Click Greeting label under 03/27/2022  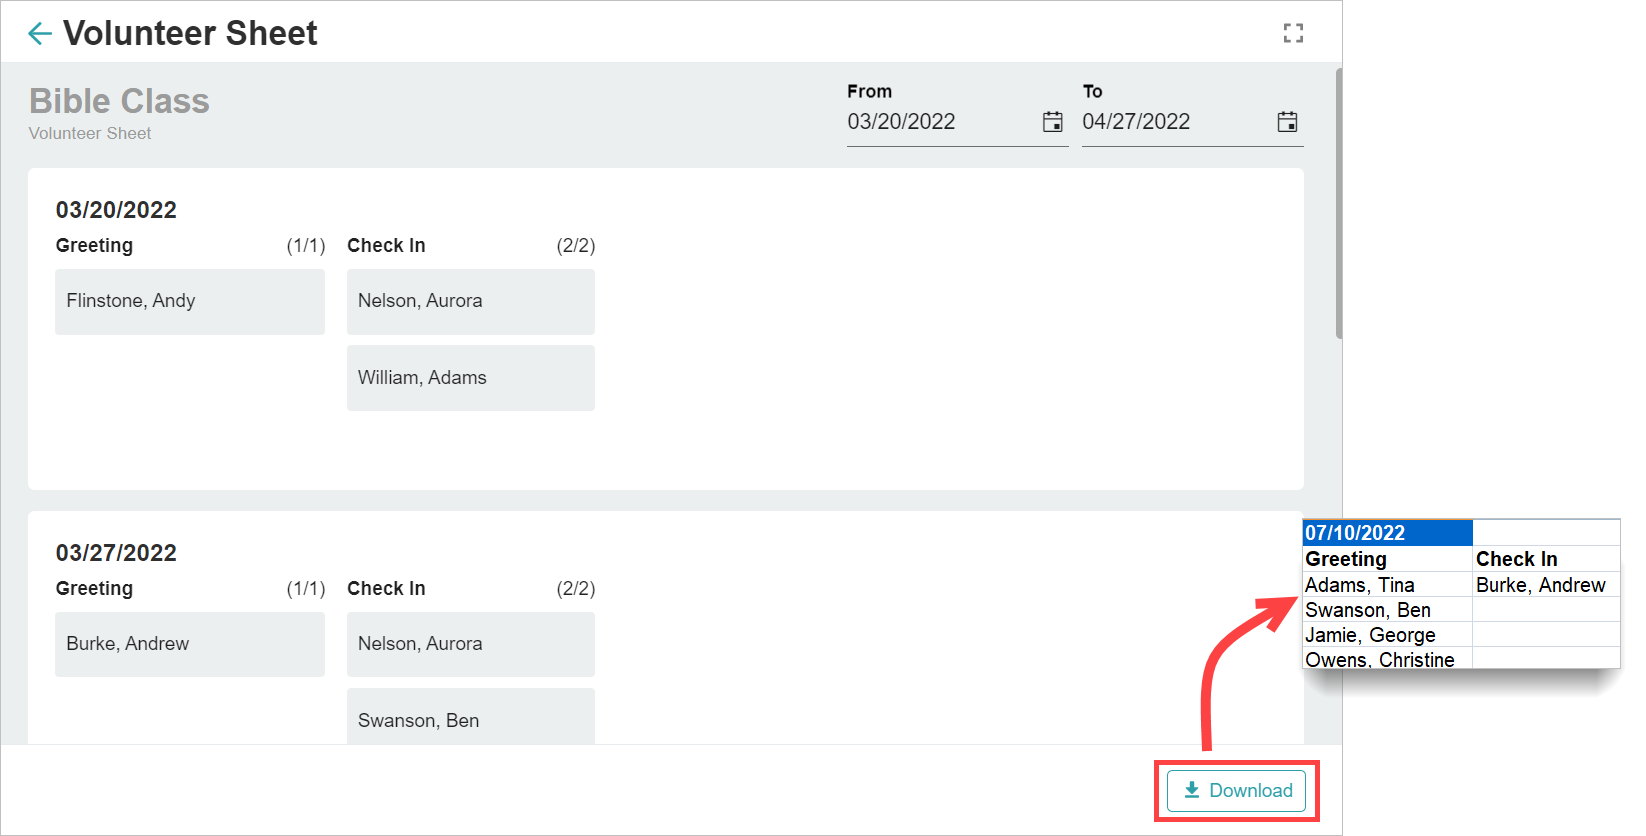(x=94, y=589)
